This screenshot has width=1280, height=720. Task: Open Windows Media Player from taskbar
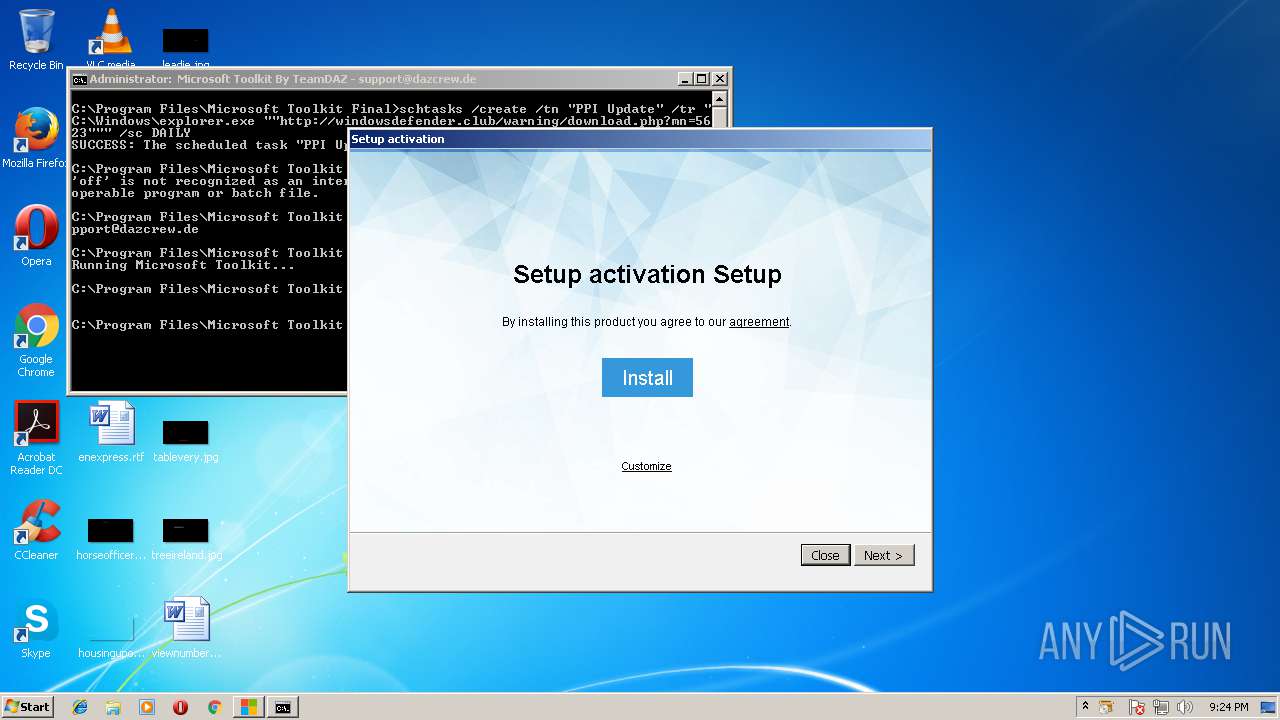pyautogui.click(x=147, y=707)
